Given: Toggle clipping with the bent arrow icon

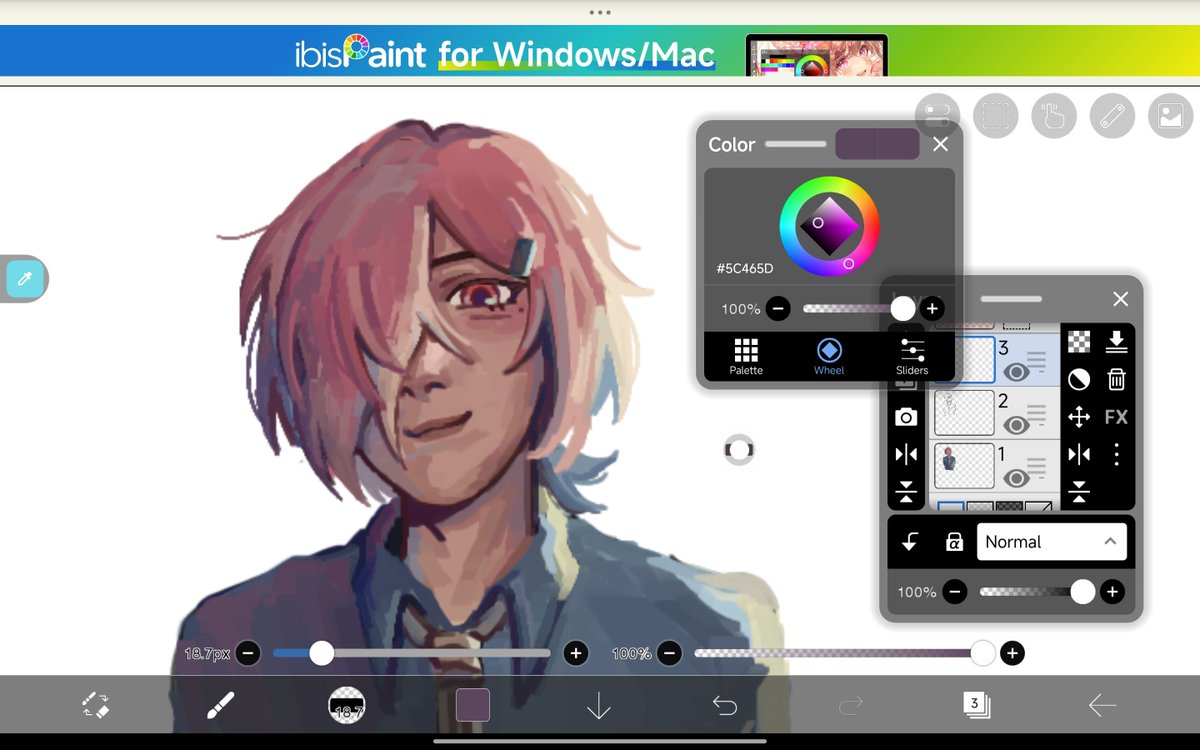Looking at the screenshot, I should pos(910,542).
